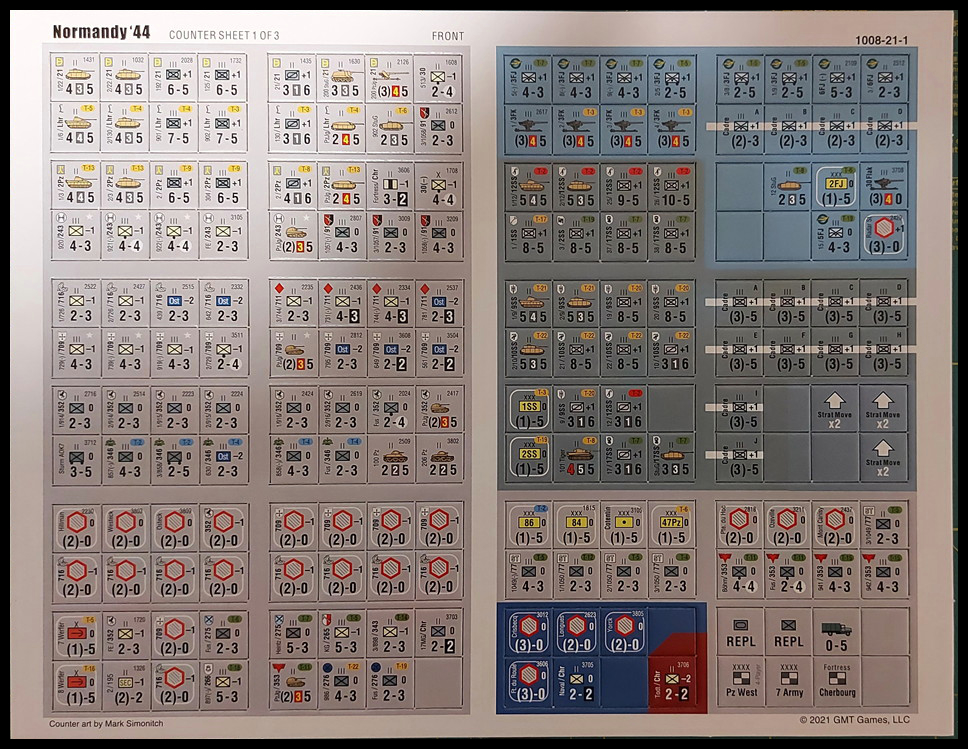Click the Ft du Roule (3)-0 counter
This screenshot has height=749, width=968.
pyautogui.click(x=529, y=682)
